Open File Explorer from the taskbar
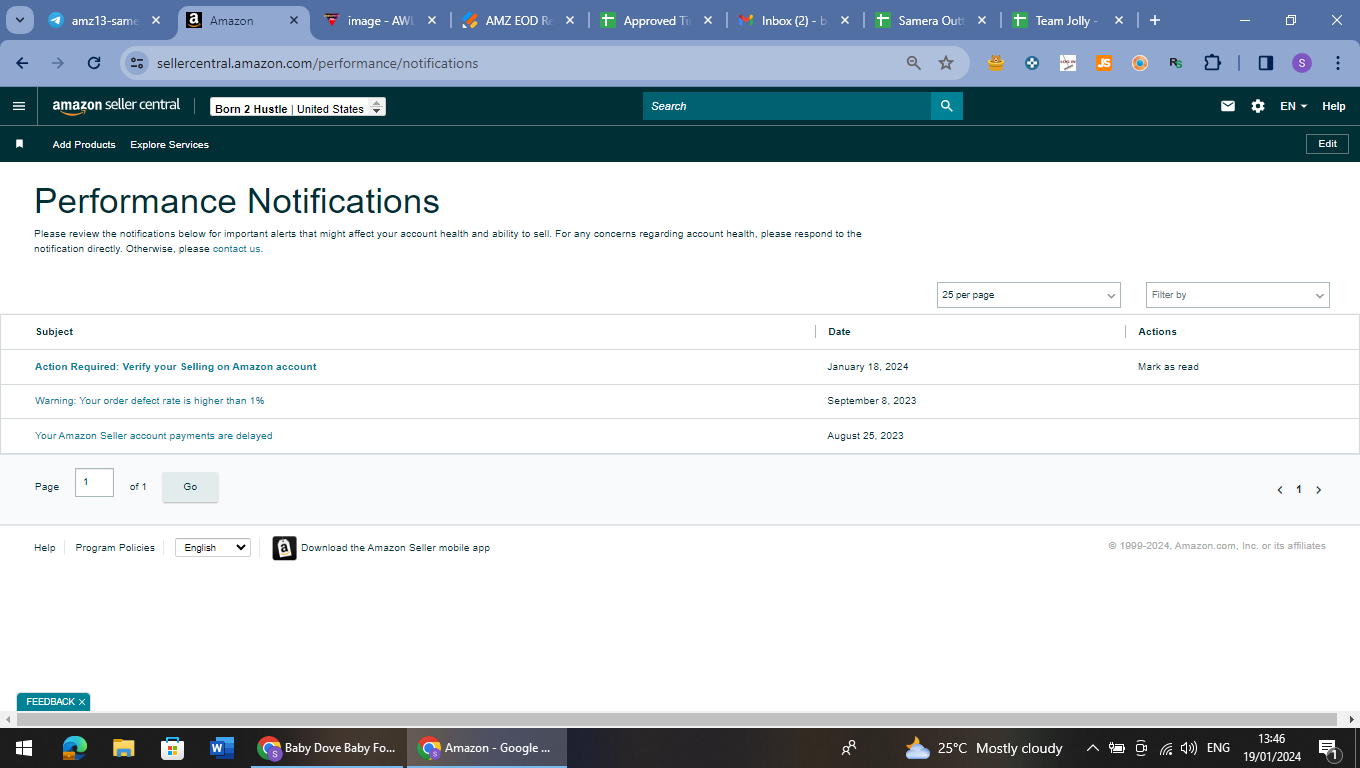1360x768 pixels. click(x=124, y=748)
